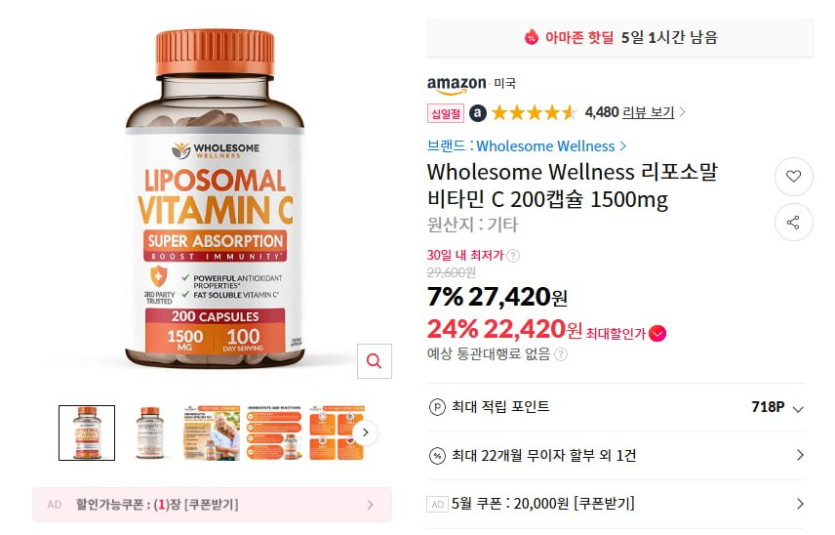Click the 아마존 핫딜 countdown banner
The image size is (835, 535).
coord(620,37)
